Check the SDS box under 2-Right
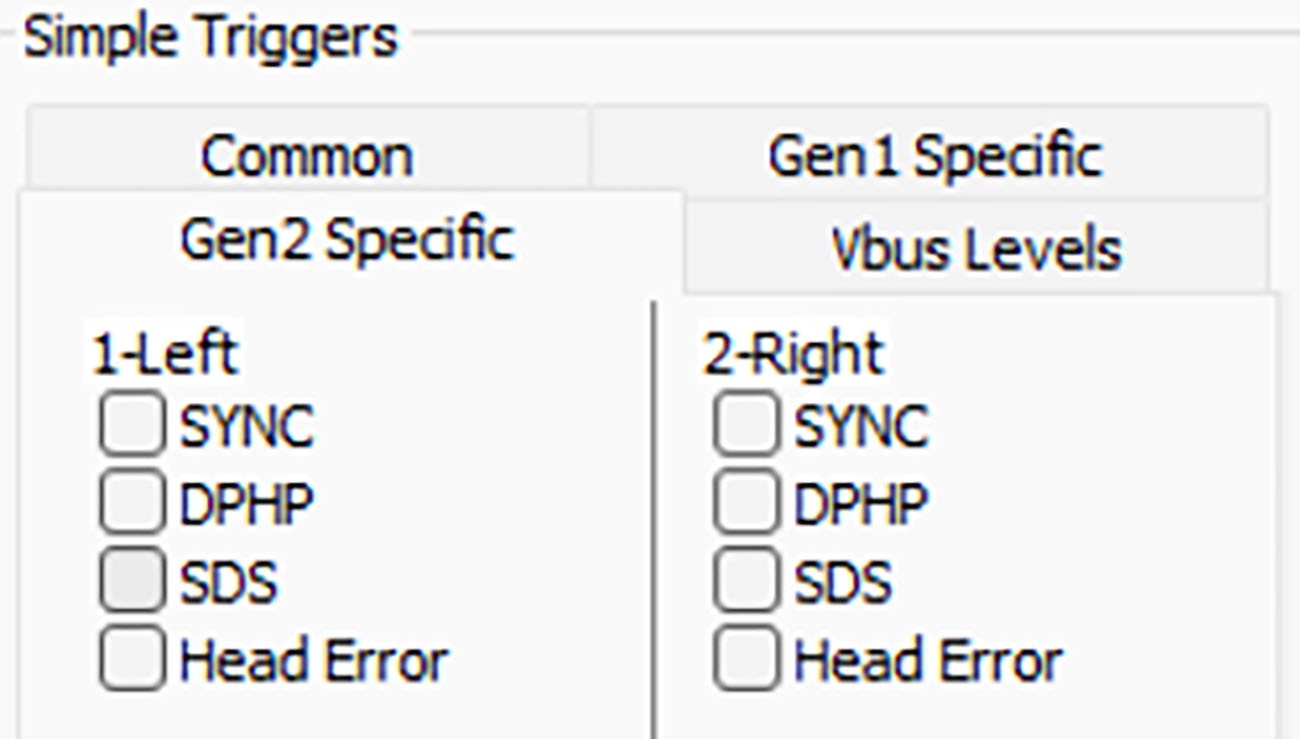The width and height of the screenshot is (1300, 739). [x=746, y=581]
